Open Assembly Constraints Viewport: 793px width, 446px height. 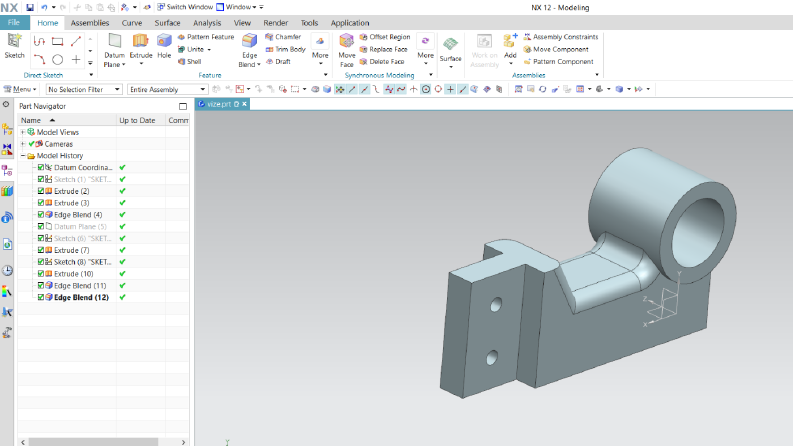click(x=560, y=37)
